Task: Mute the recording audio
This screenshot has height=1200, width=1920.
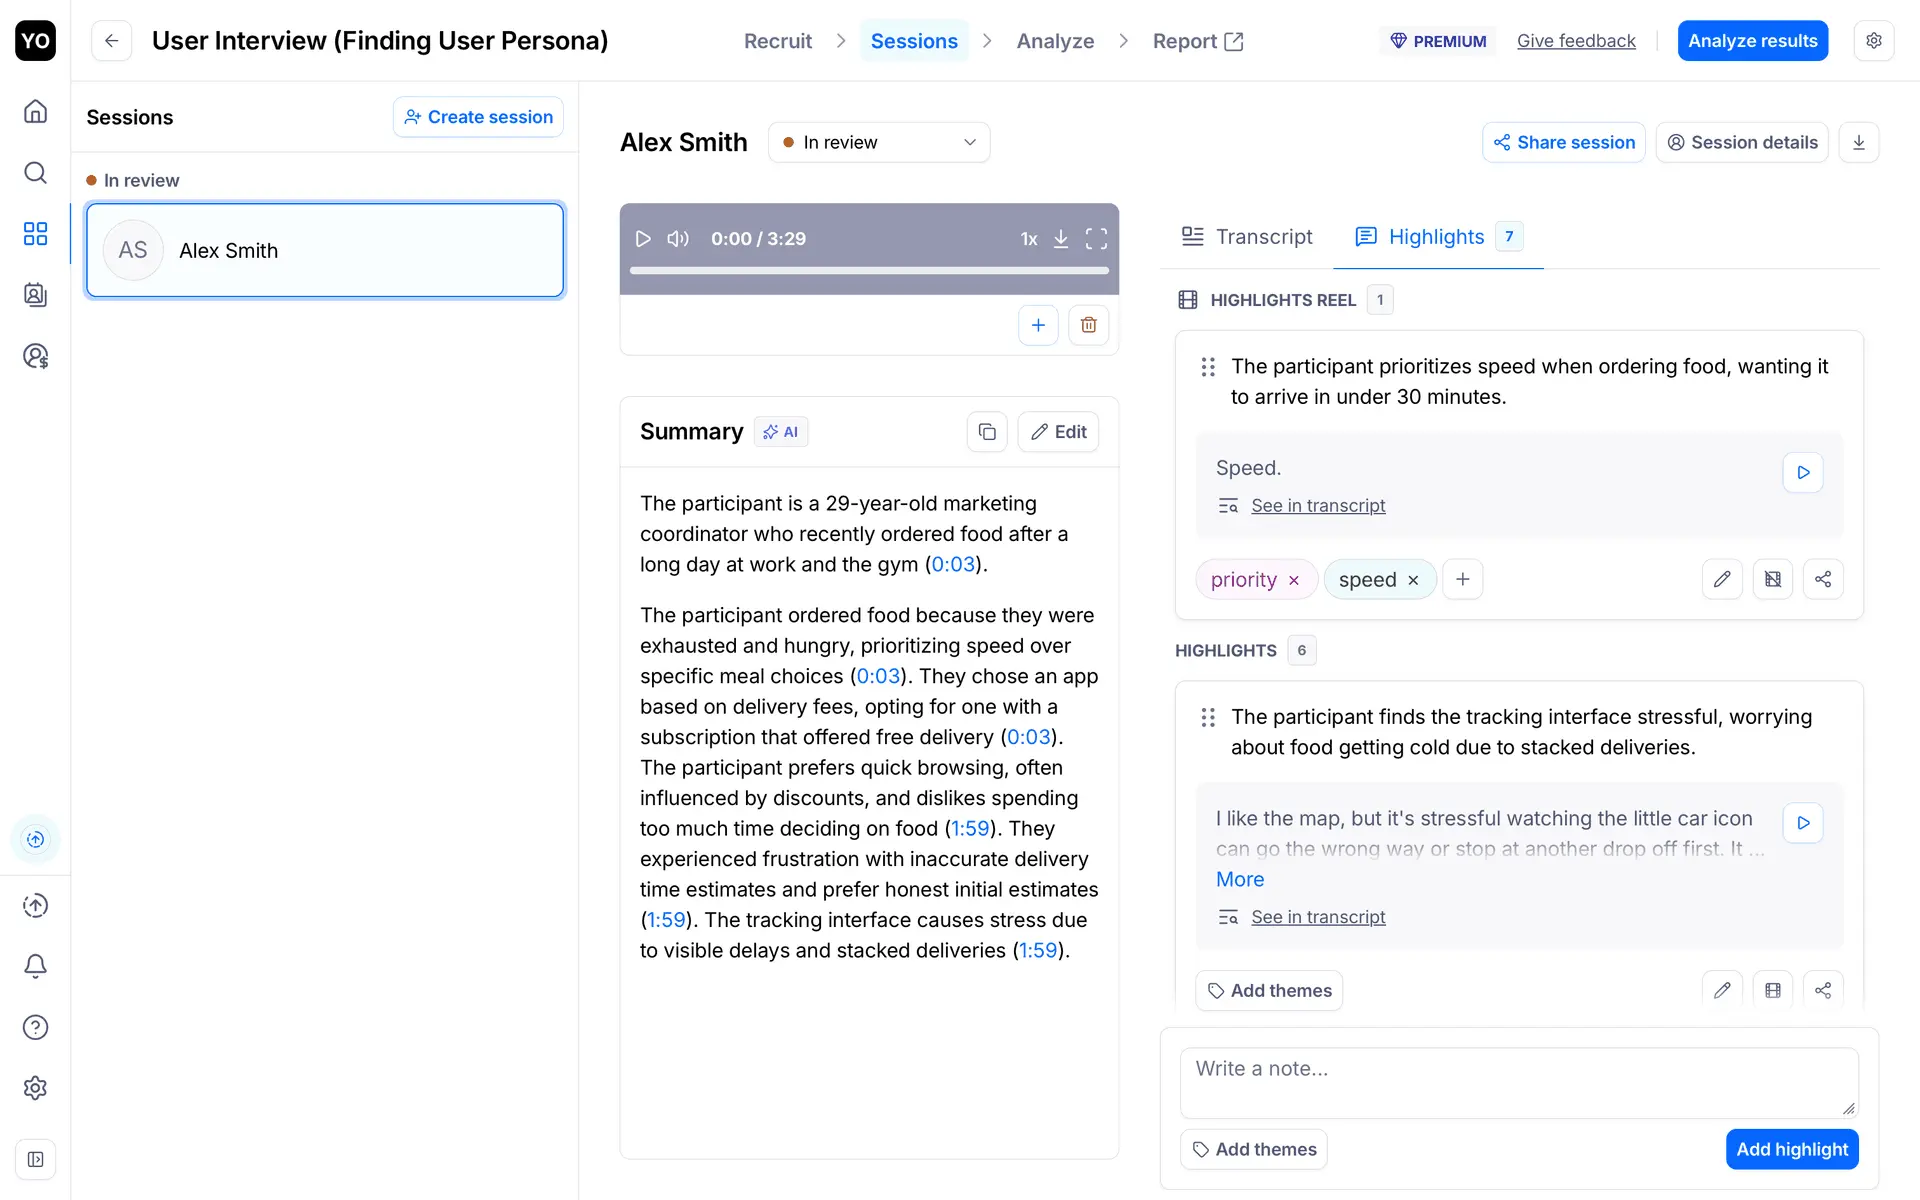Action: [x=678, y=239]
